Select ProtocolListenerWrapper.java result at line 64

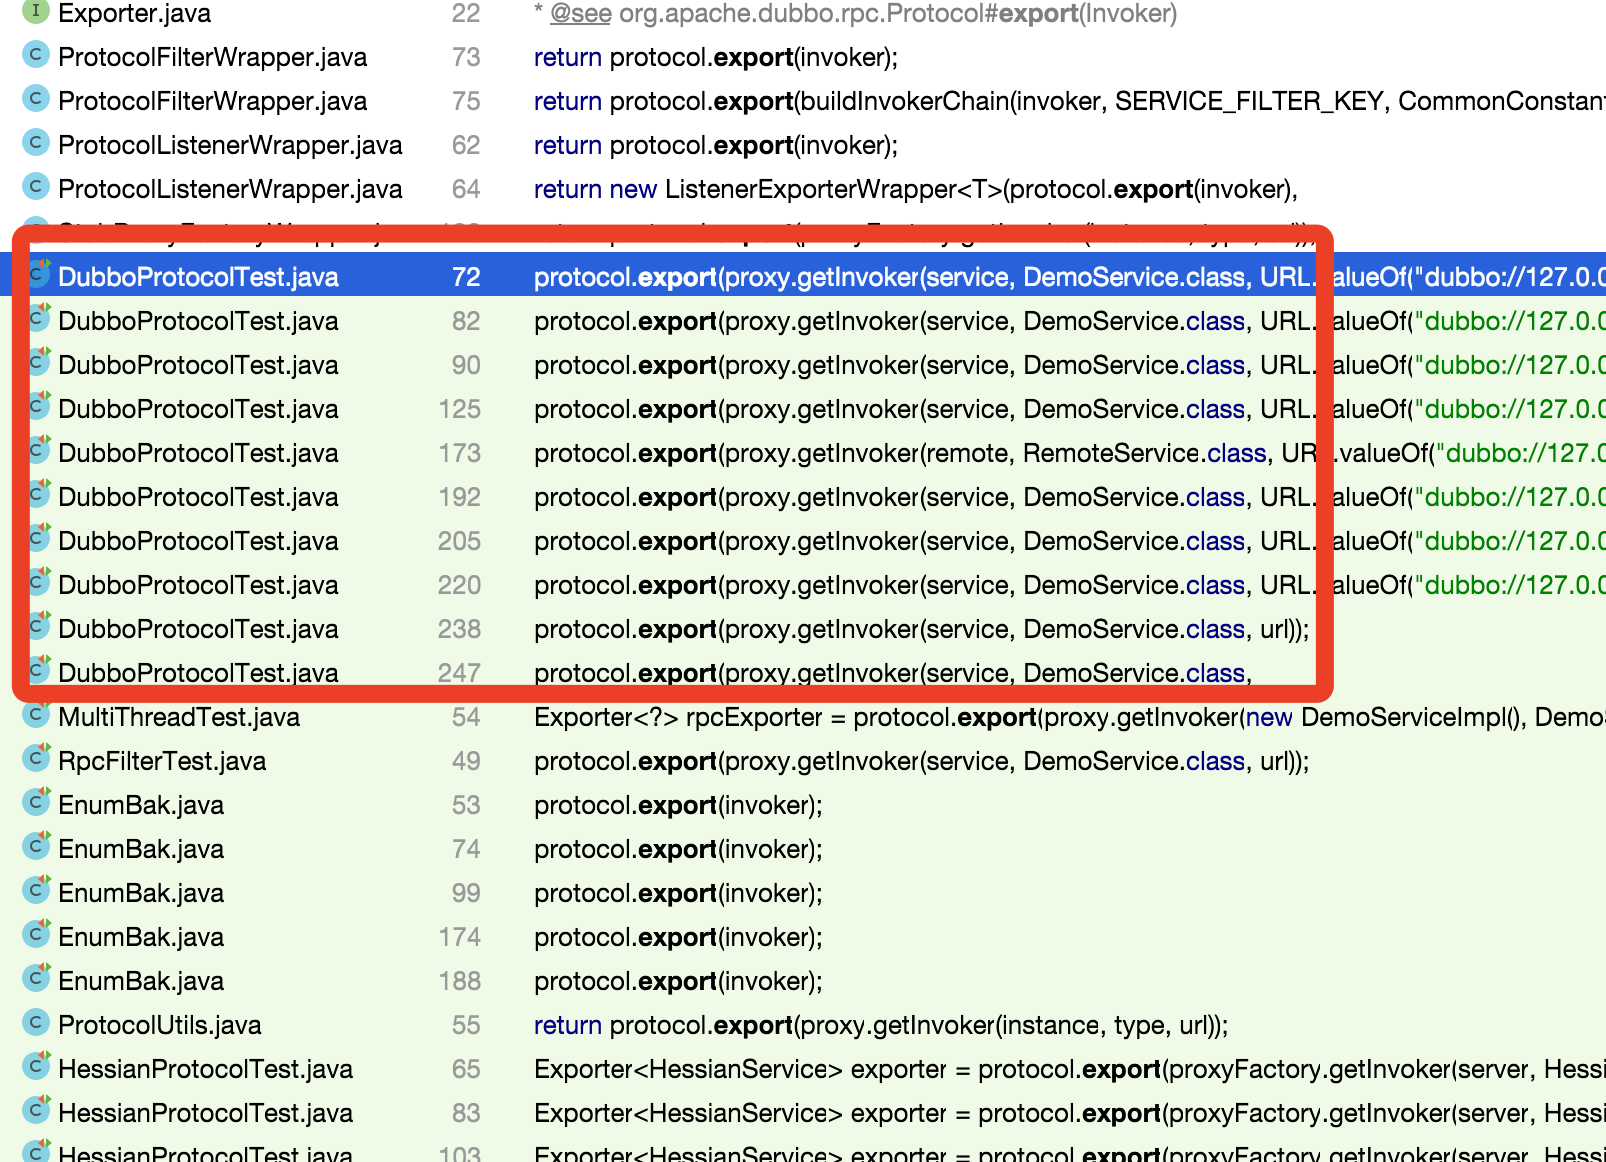(803, 189)
